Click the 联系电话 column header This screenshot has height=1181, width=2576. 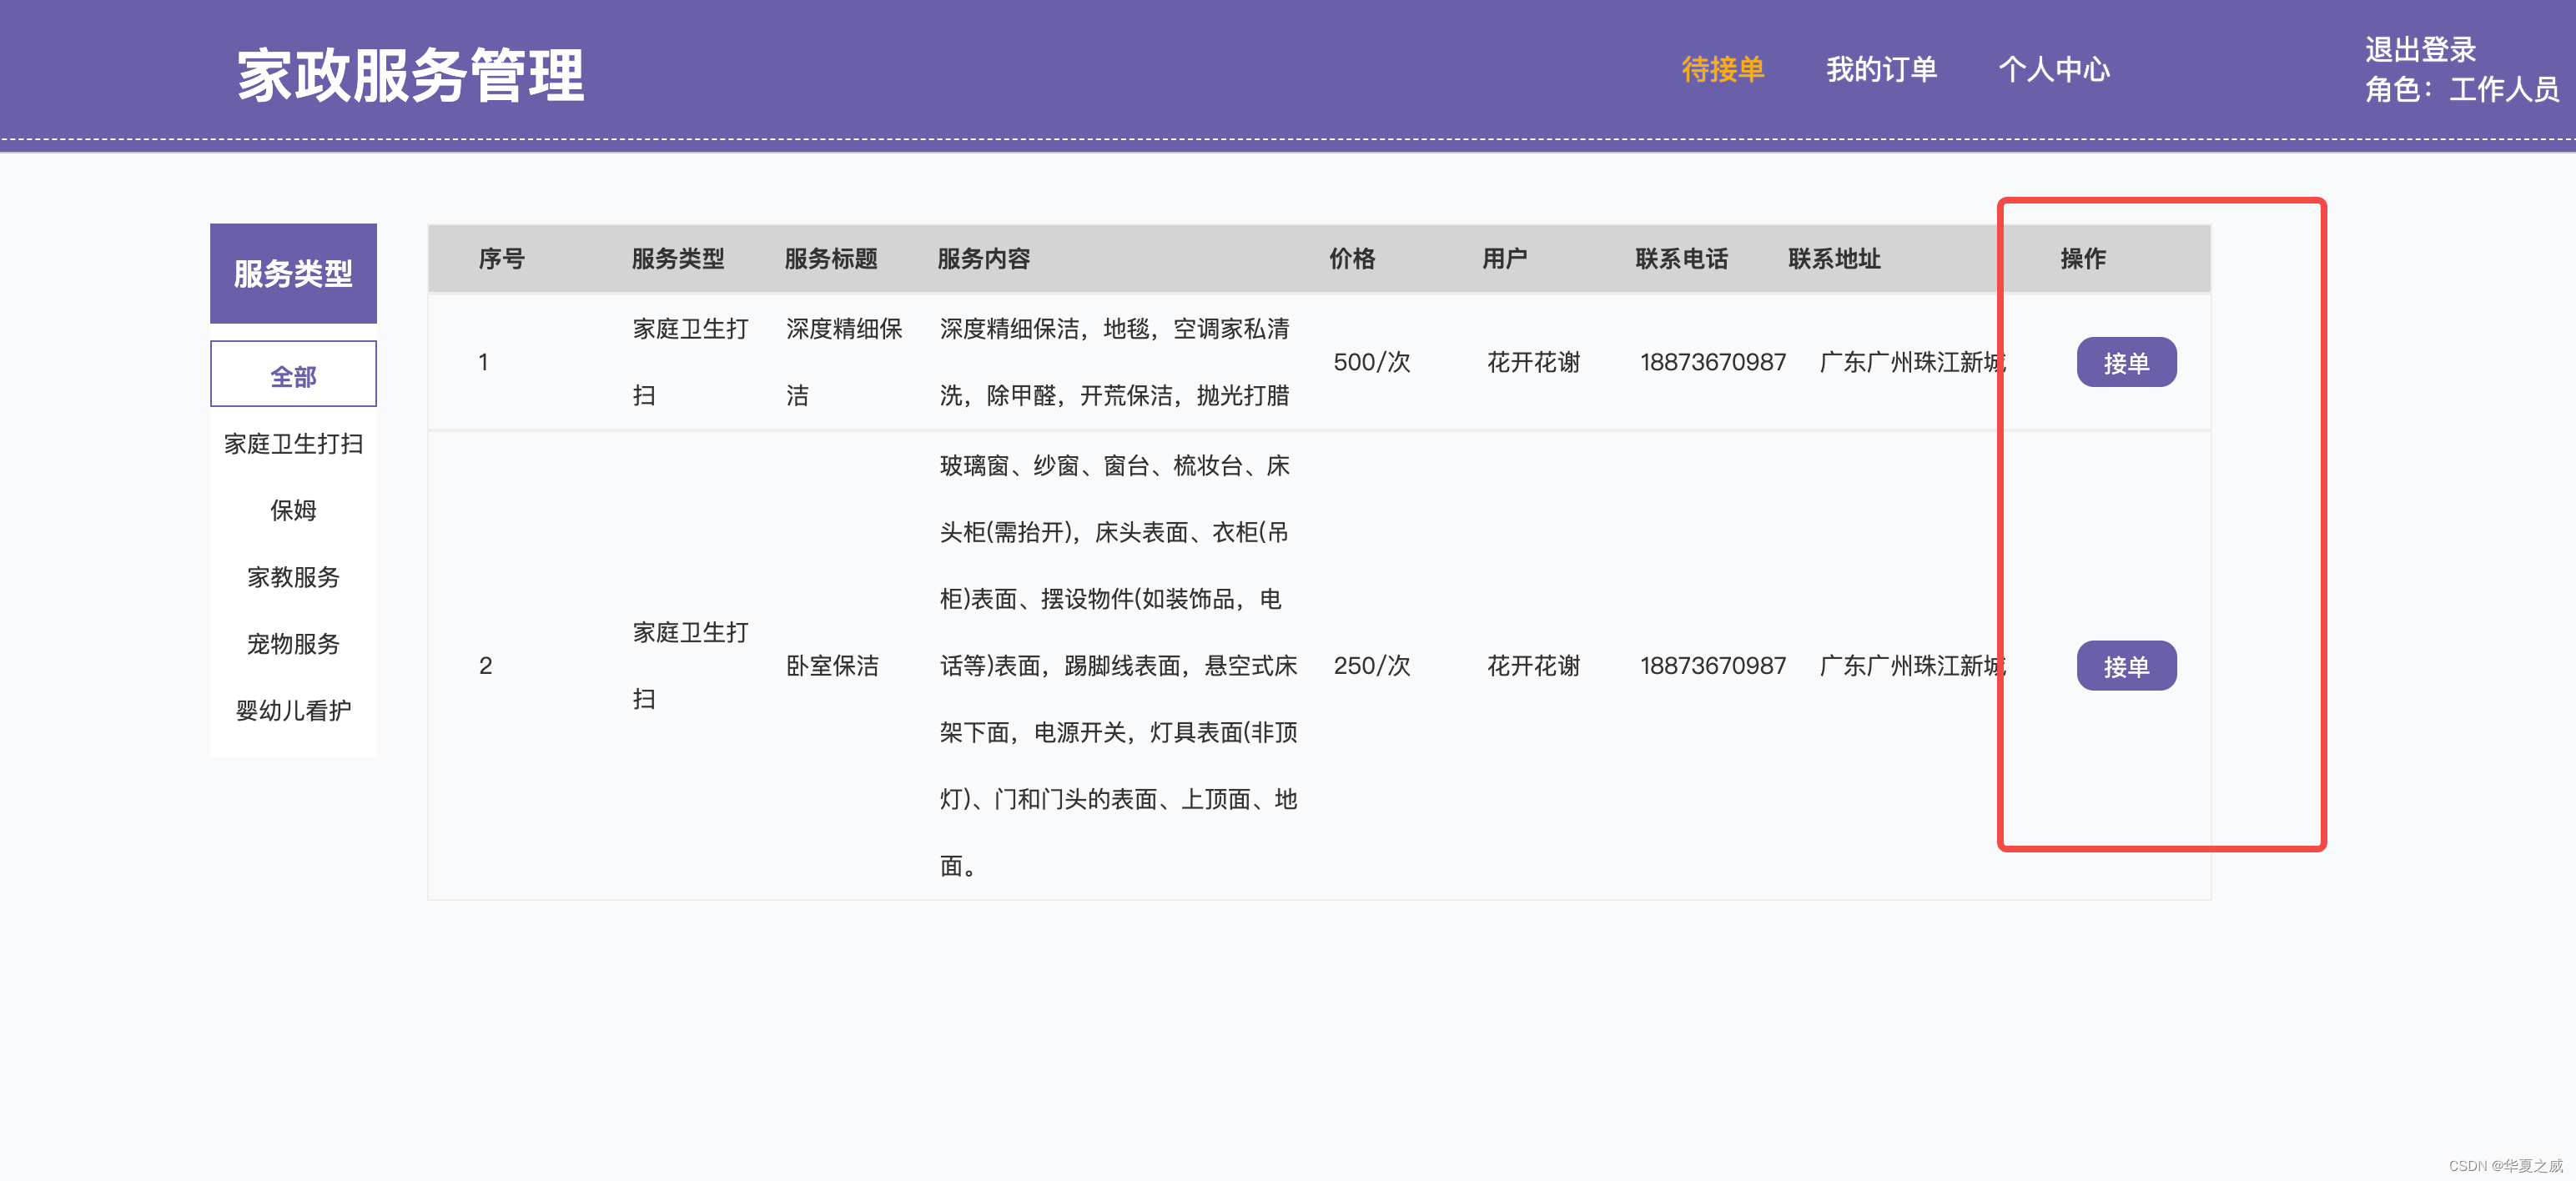[1681, 259]
